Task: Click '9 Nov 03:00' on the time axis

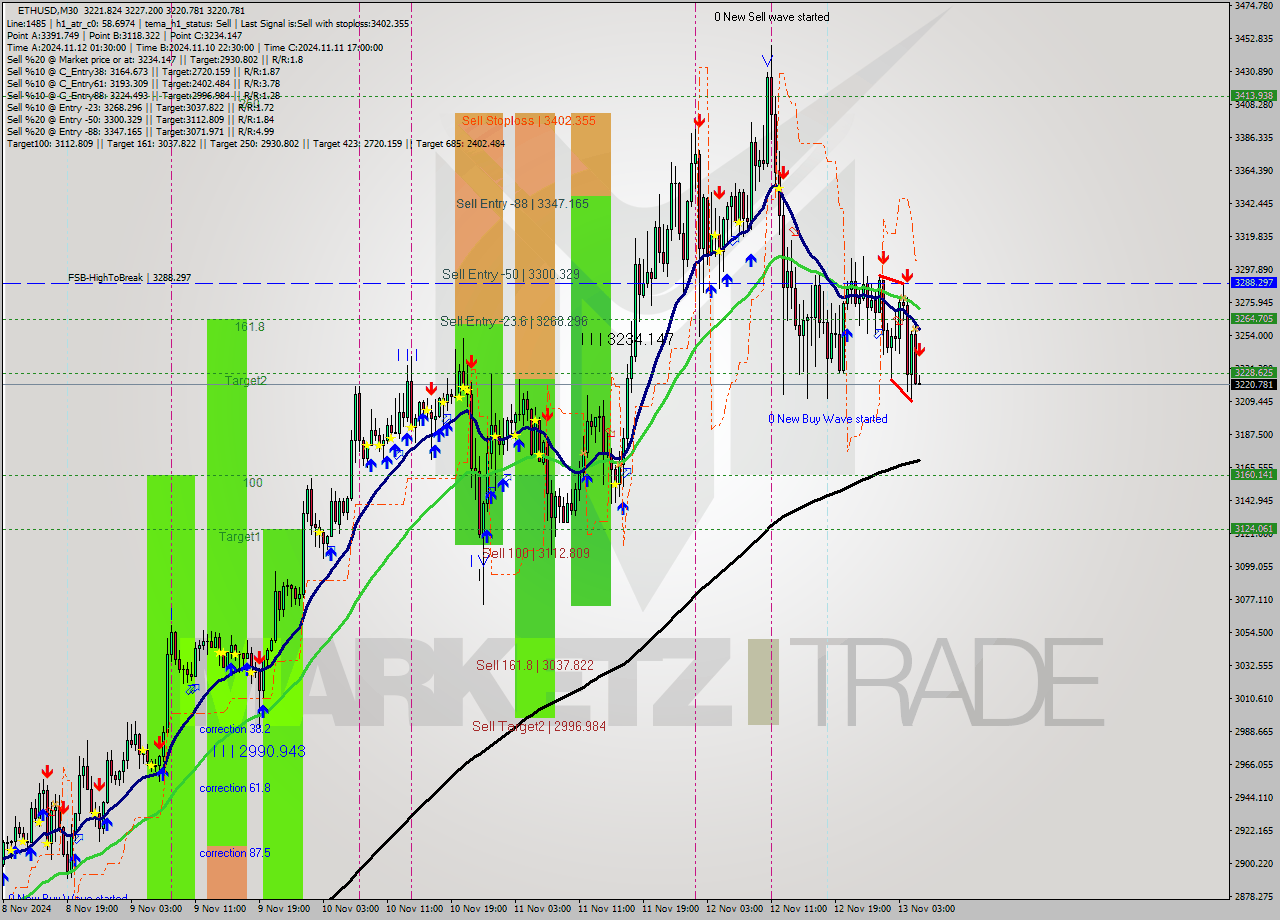Action: [155, 909]
